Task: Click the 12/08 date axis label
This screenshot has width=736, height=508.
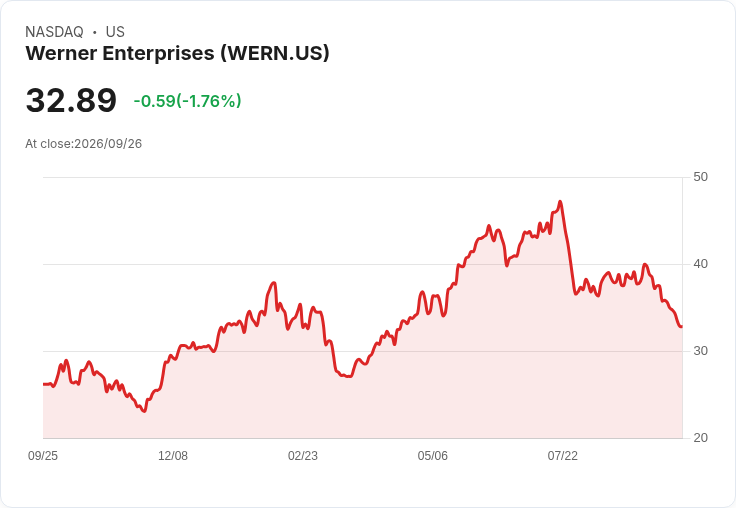Action: coord(173,455)
